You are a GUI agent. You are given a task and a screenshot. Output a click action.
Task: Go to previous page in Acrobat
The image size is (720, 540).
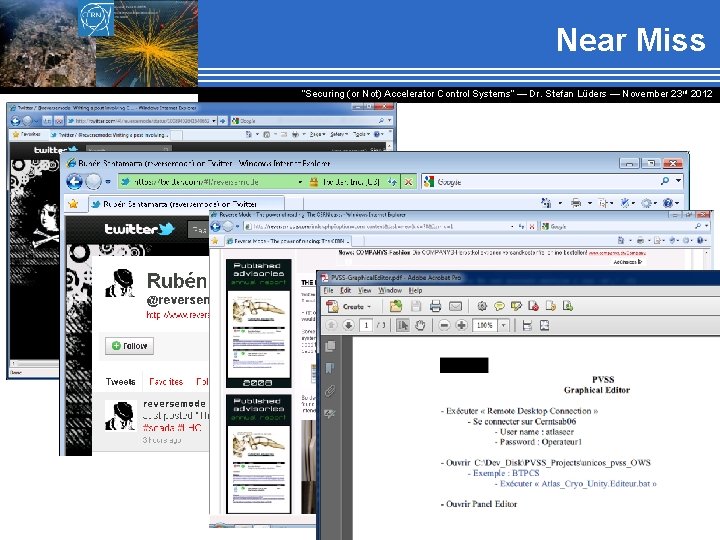(331, 326)
